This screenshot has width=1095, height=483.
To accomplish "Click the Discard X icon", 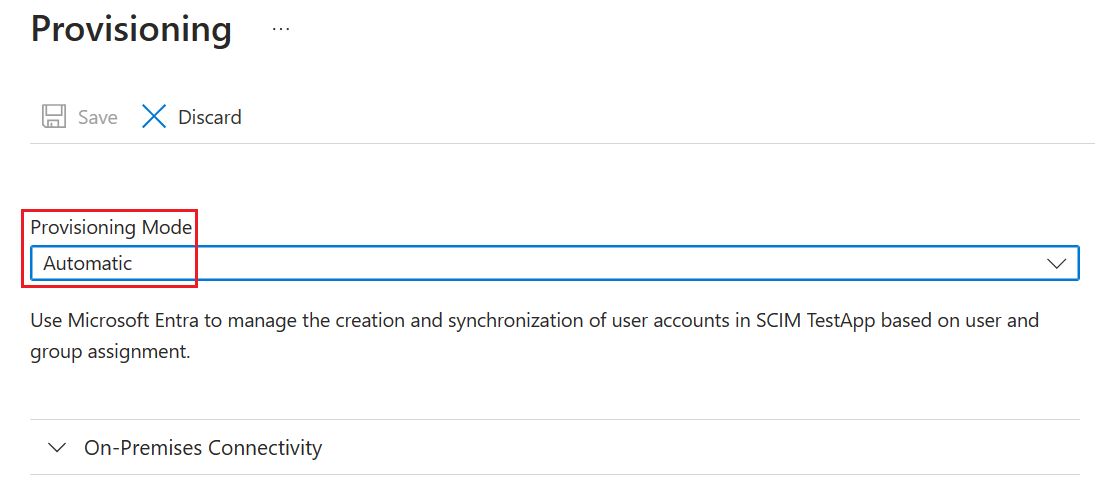I will [154, 117].
